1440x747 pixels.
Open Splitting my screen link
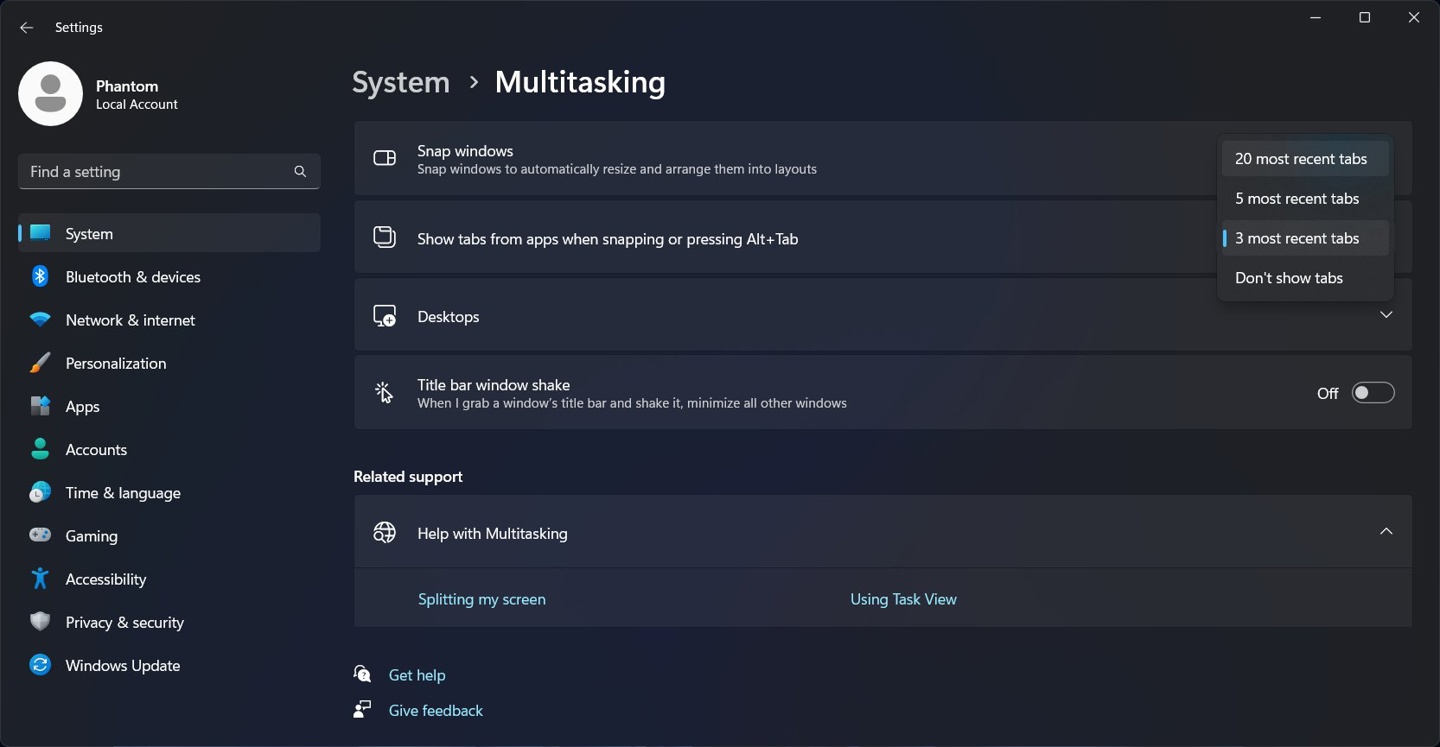pyautogui.click(x=481, y=599)
